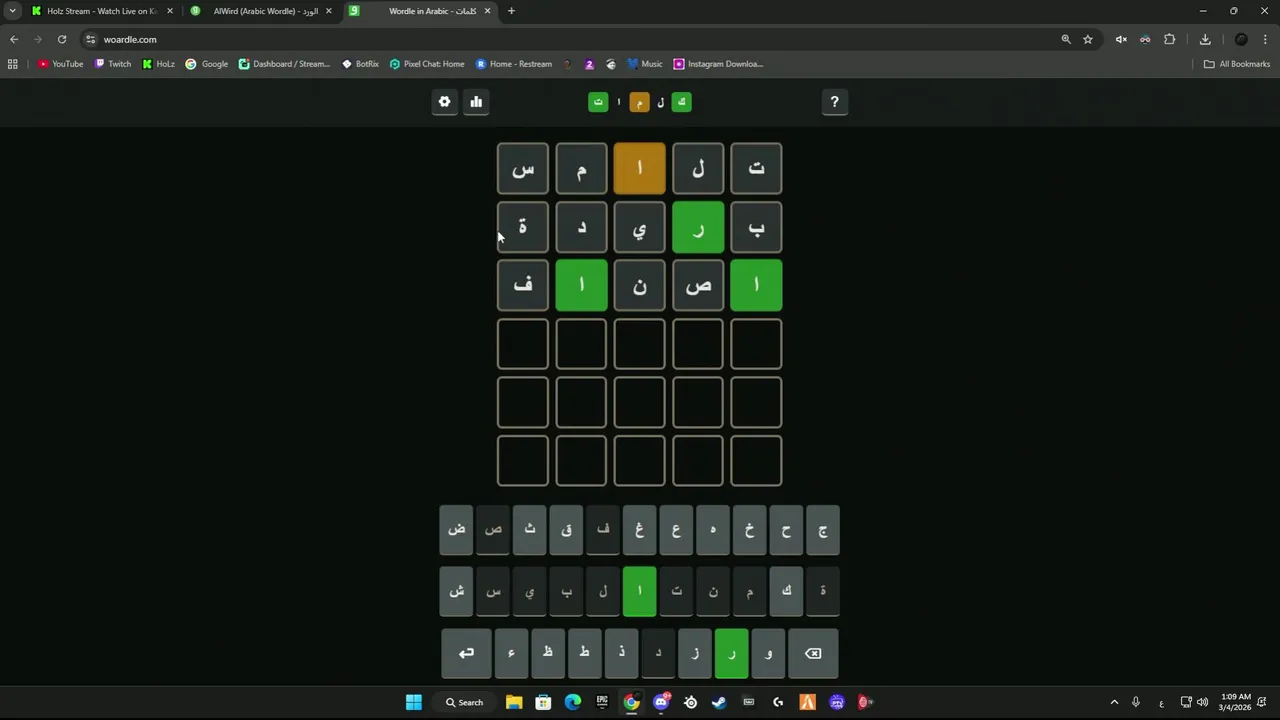The height and width of the screenshot is (720, 1280).
Task: Tap the غ key
Action: [x=640, y=529]
